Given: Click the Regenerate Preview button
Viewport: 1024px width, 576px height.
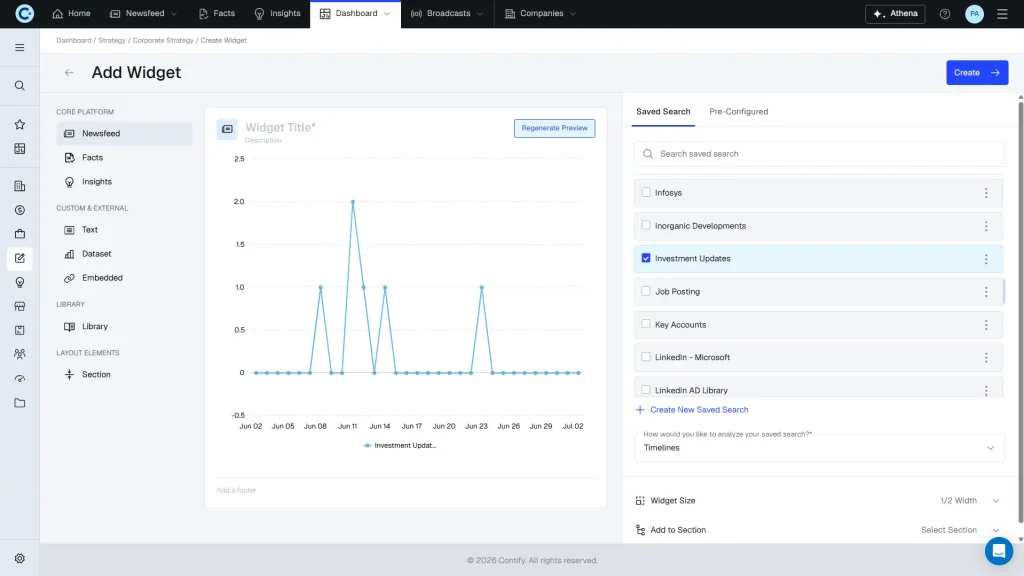Looking at the screenshot, I should tap(554, 128).
